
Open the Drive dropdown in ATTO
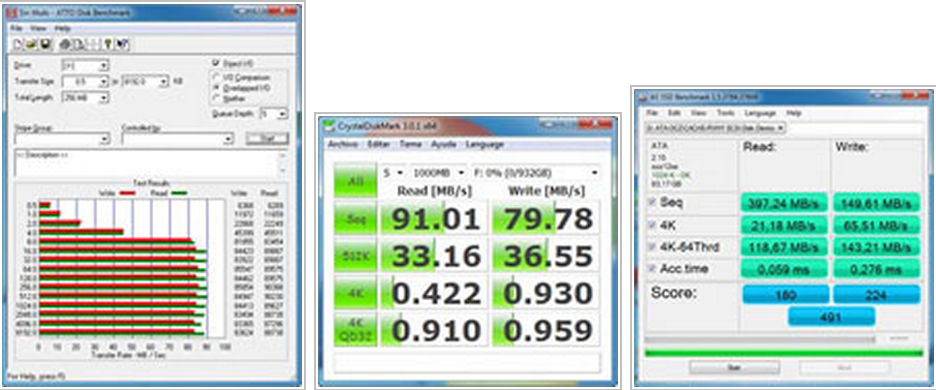pos(85,65)
